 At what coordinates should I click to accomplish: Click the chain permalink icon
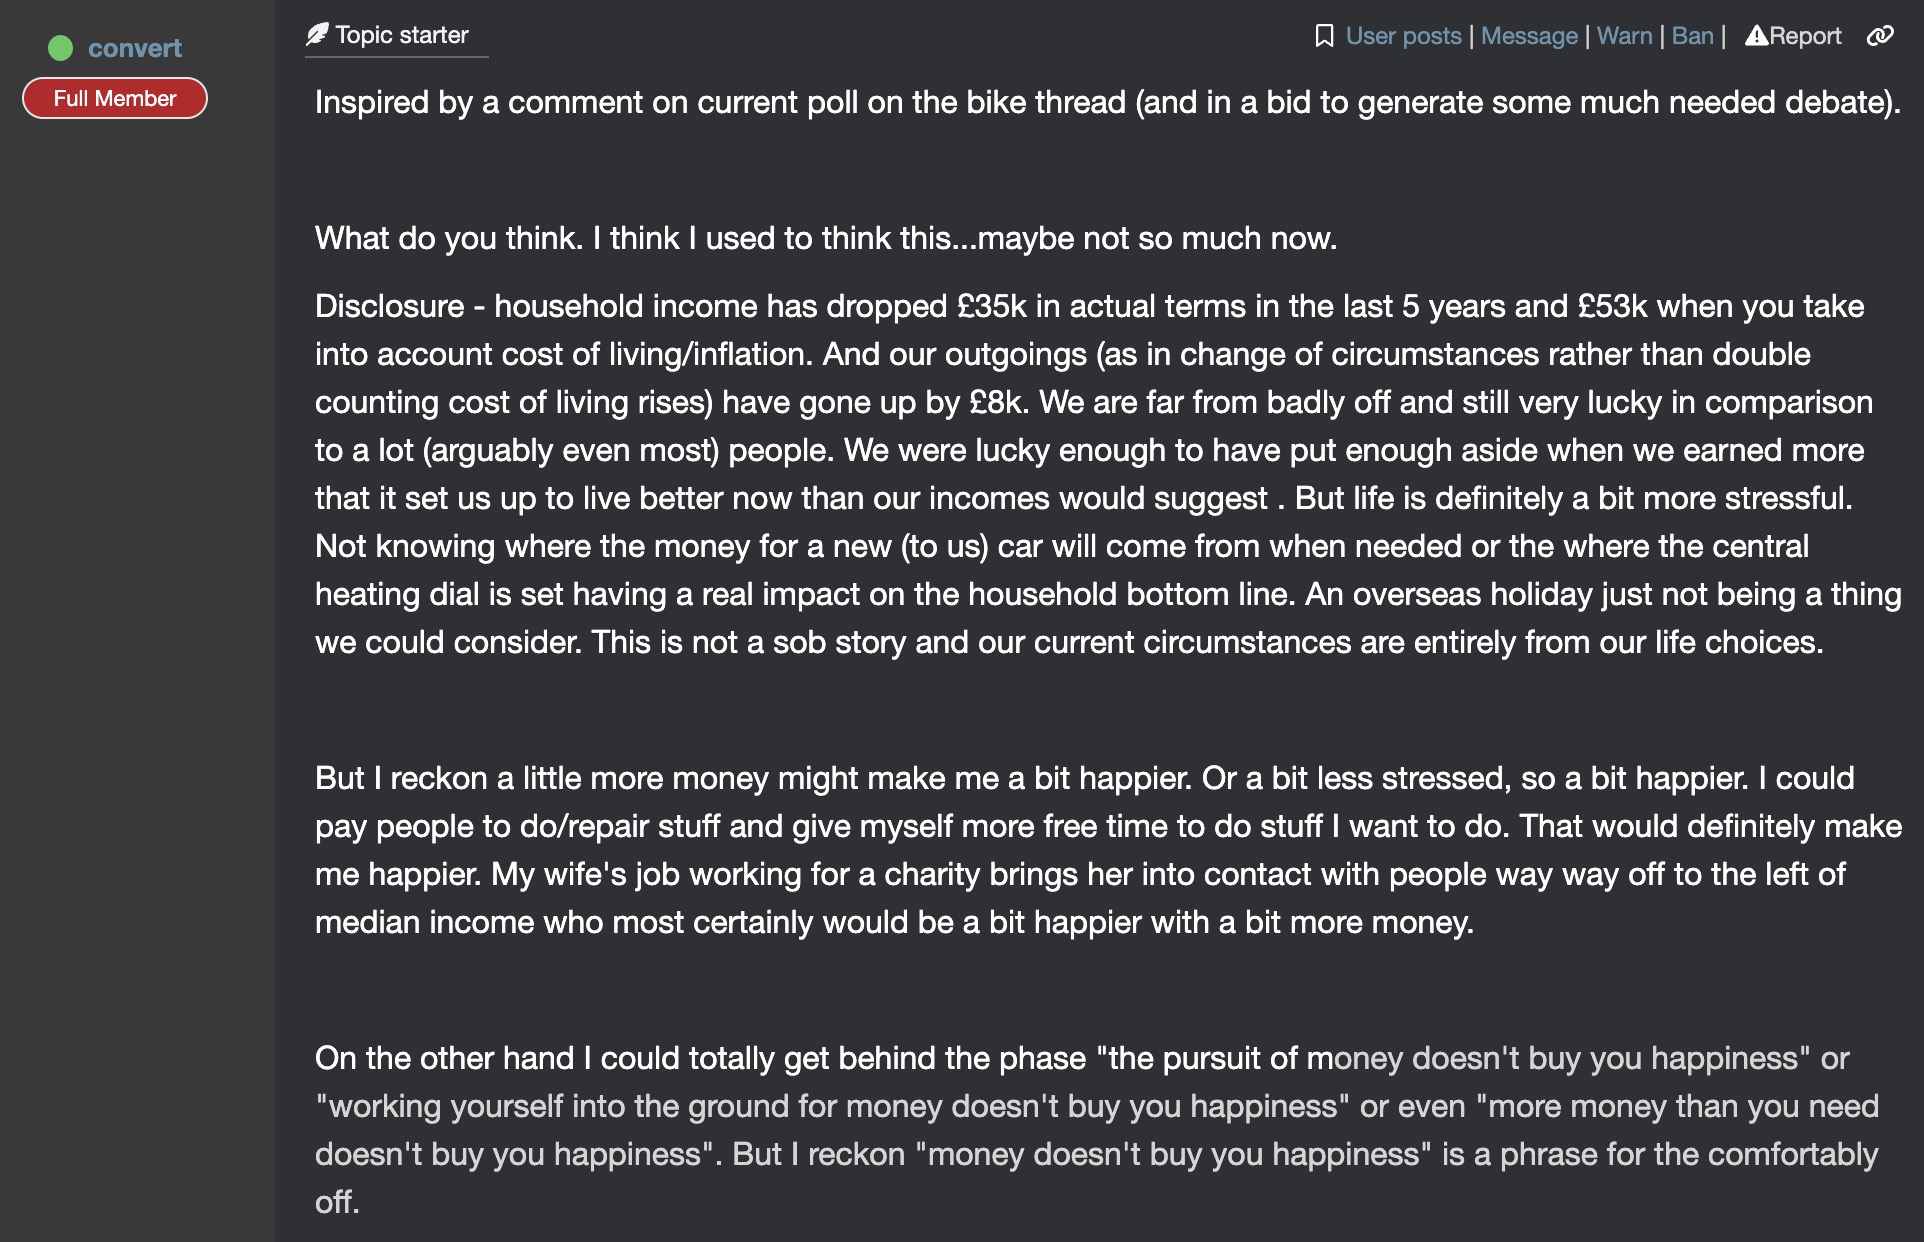(x=1880, y=36)
